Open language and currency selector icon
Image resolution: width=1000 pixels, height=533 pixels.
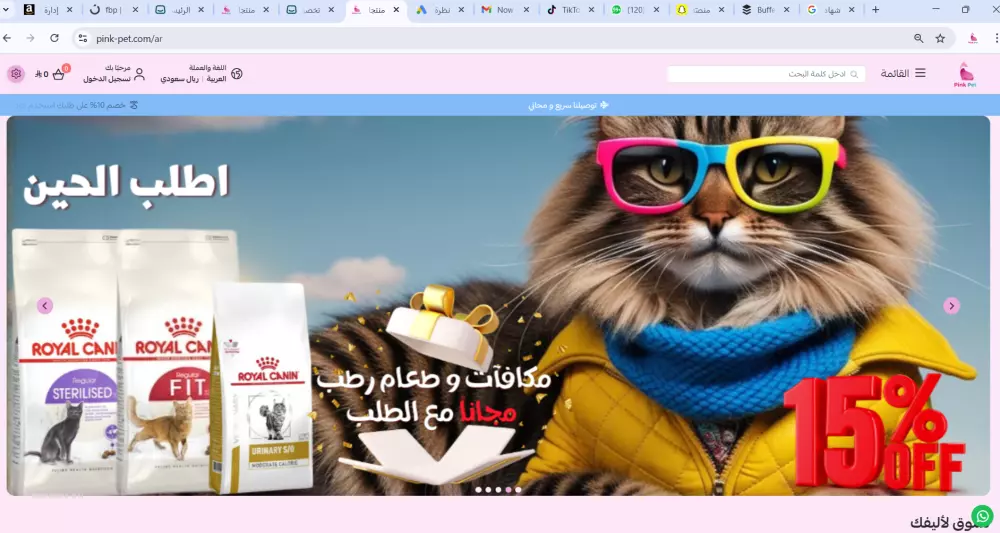click(237, 74)
